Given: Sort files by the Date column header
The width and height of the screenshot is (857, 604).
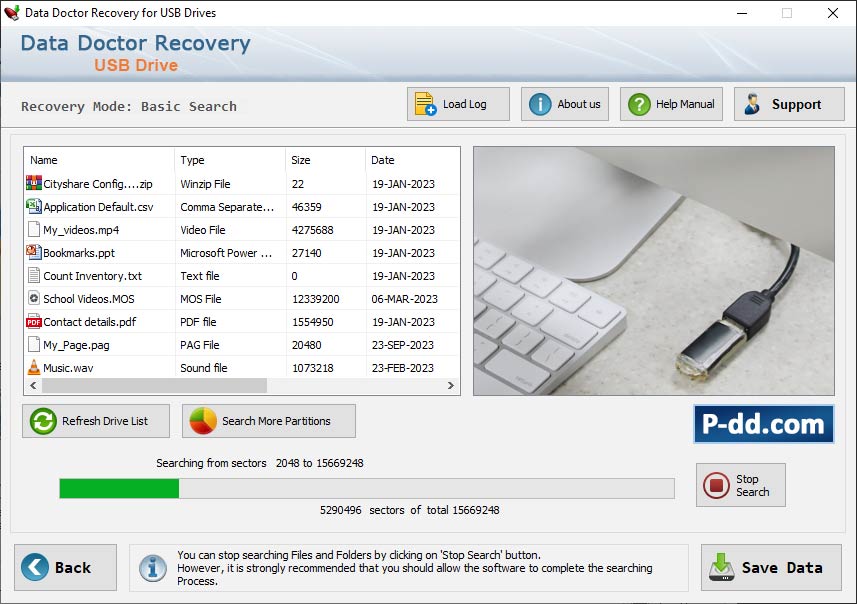Looking at the screenshot, I should pyautogui.click(x=383, y=160).
